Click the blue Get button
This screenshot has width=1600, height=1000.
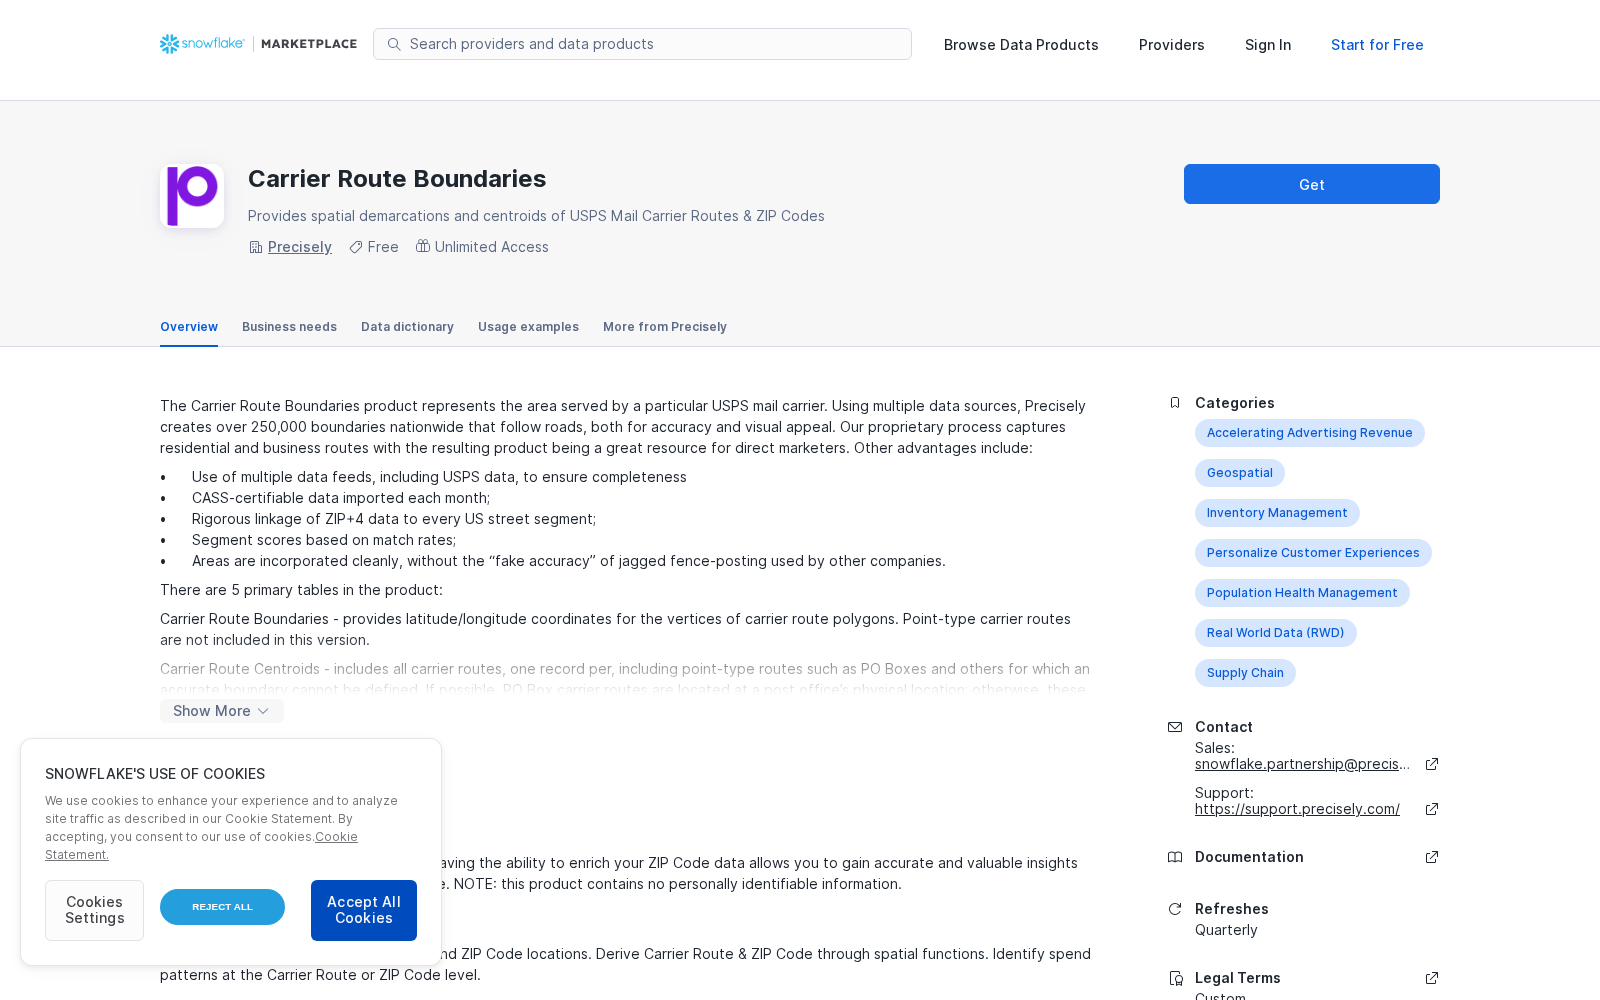coord(1312,184)
